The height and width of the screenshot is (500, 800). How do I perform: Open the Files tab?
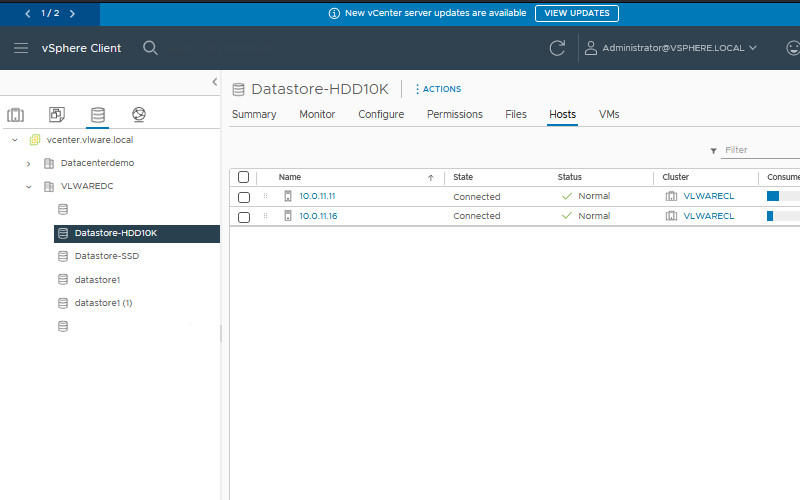(x=516, y=114)
